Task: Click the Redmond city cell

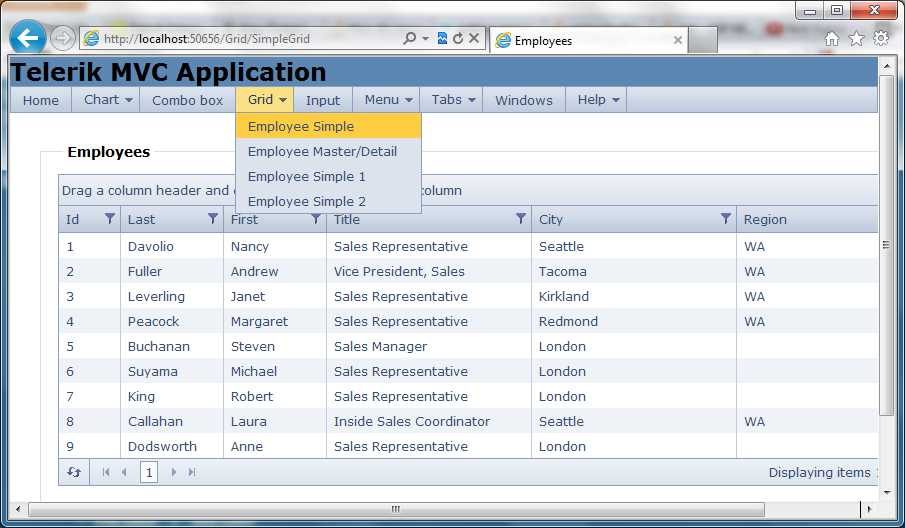Action: 634,321
